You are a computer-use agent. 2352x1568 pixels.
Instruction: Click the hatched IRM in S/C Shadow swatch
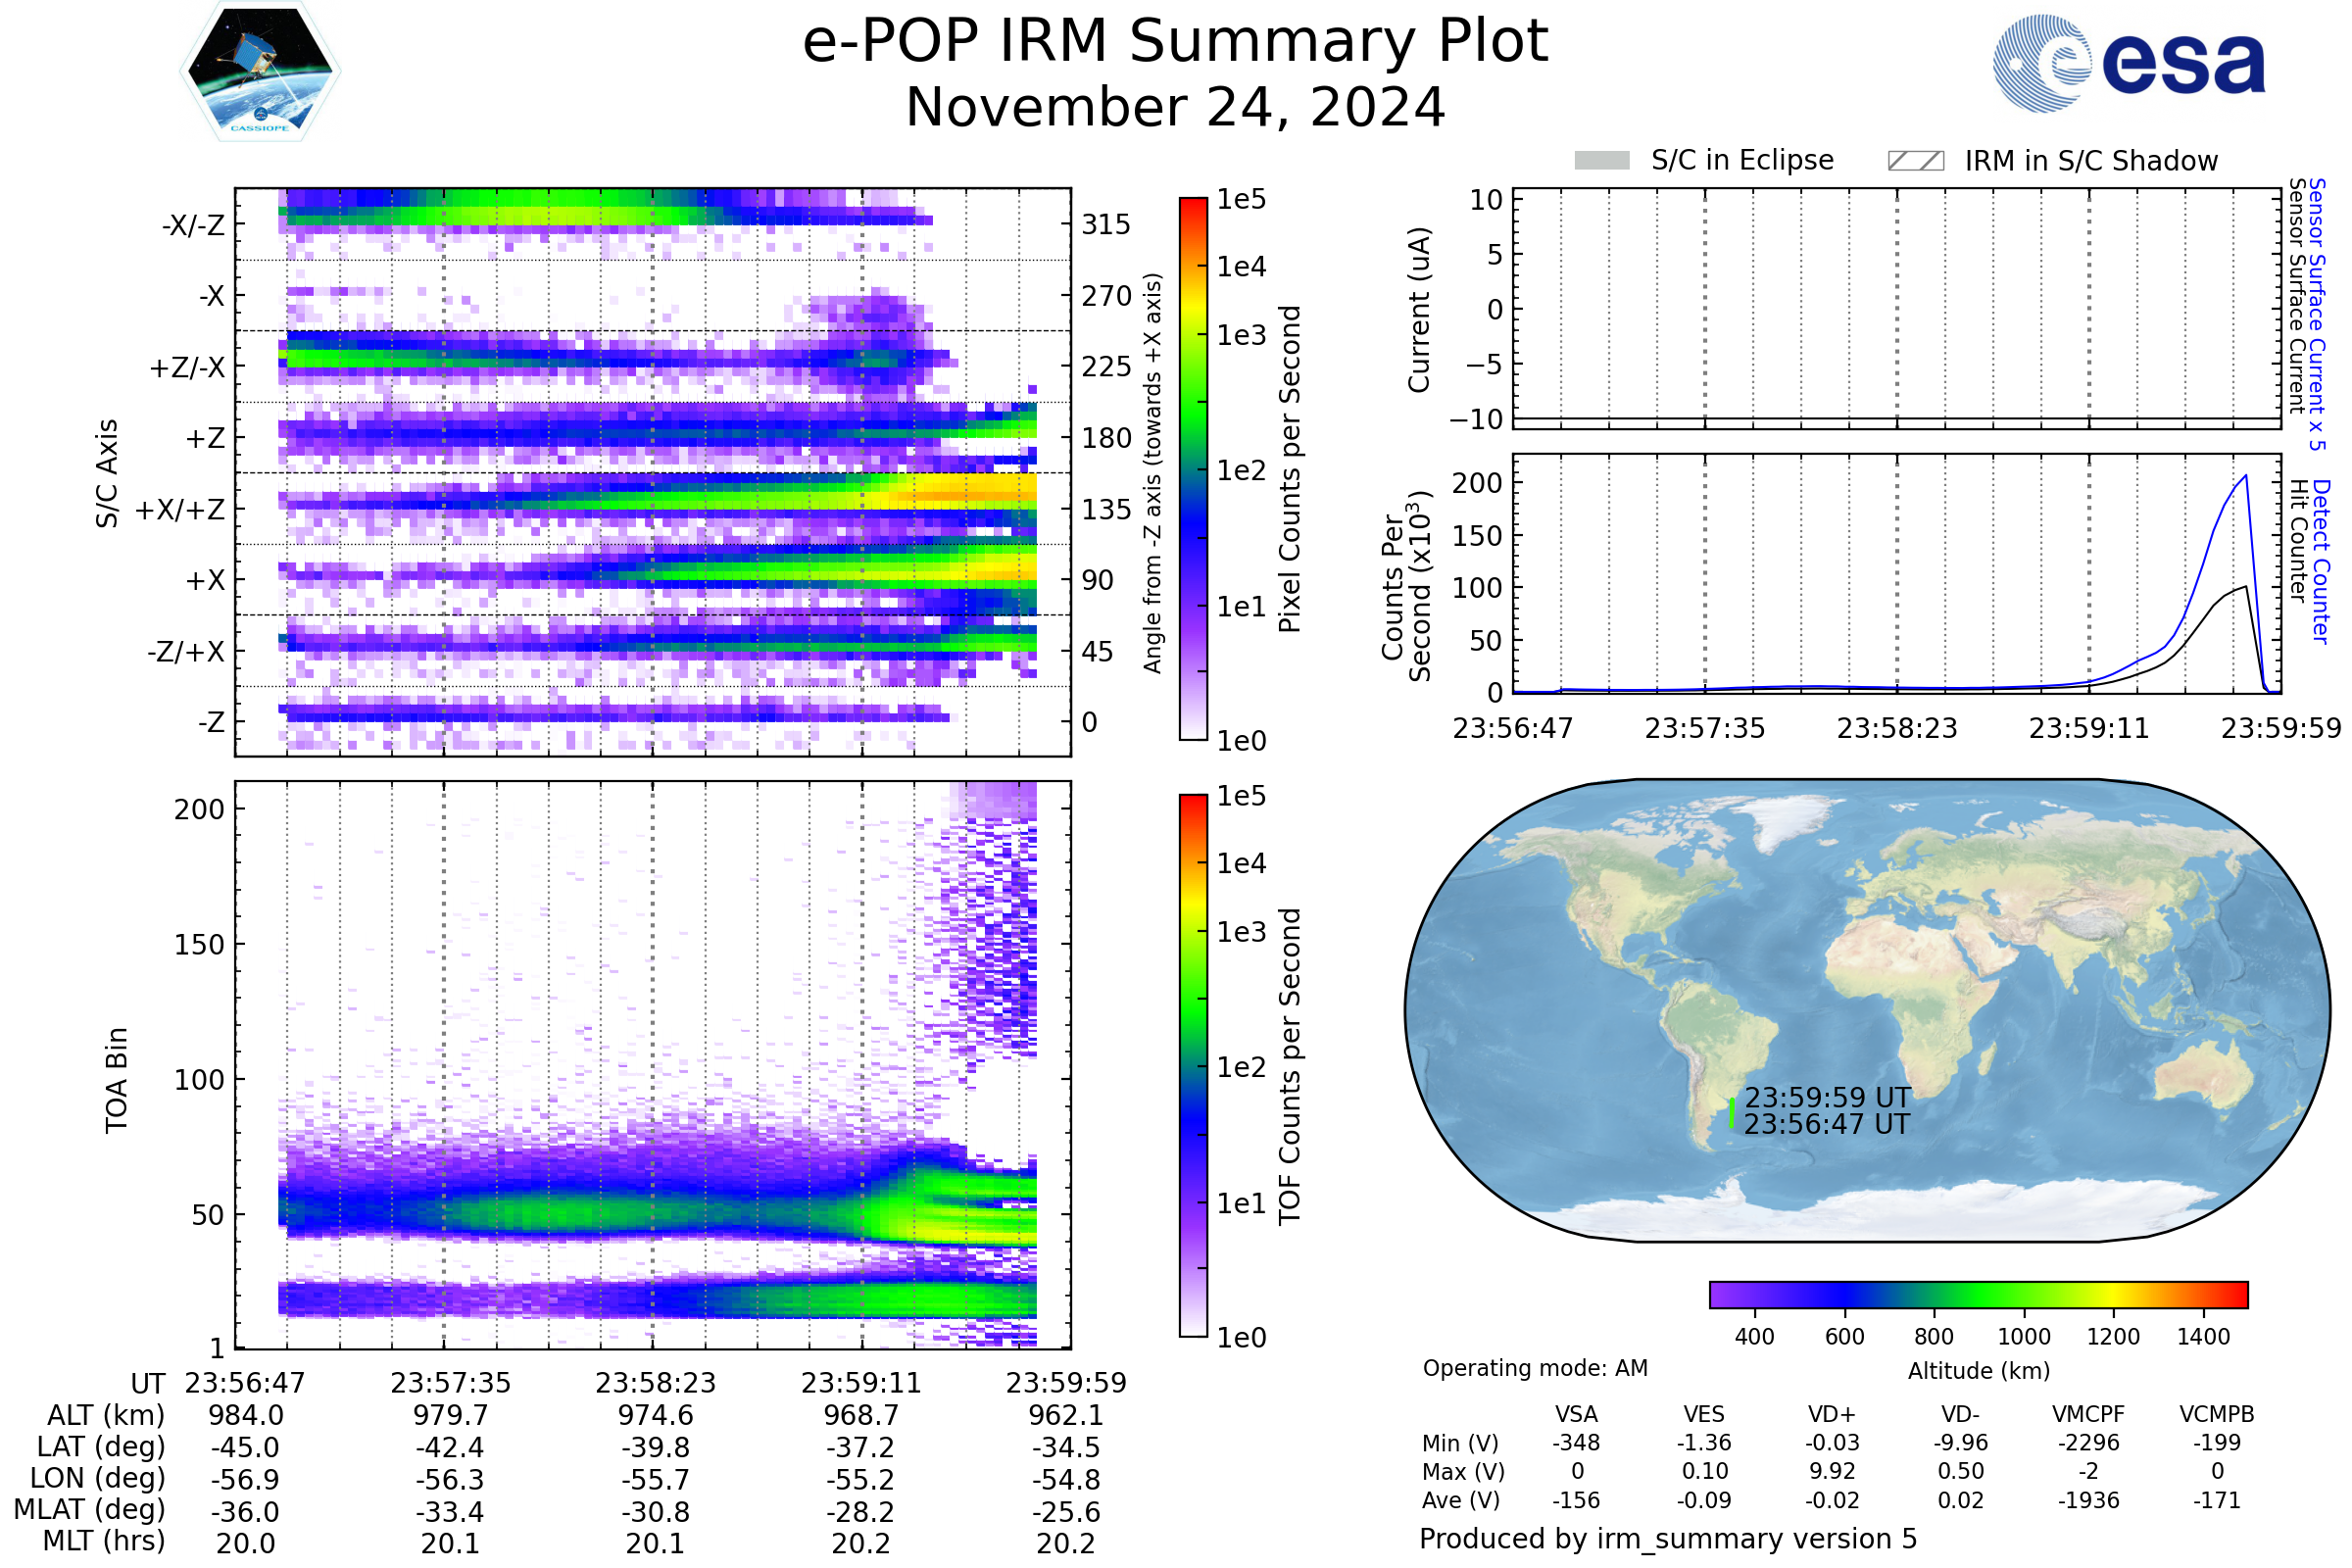point(1915,161)
